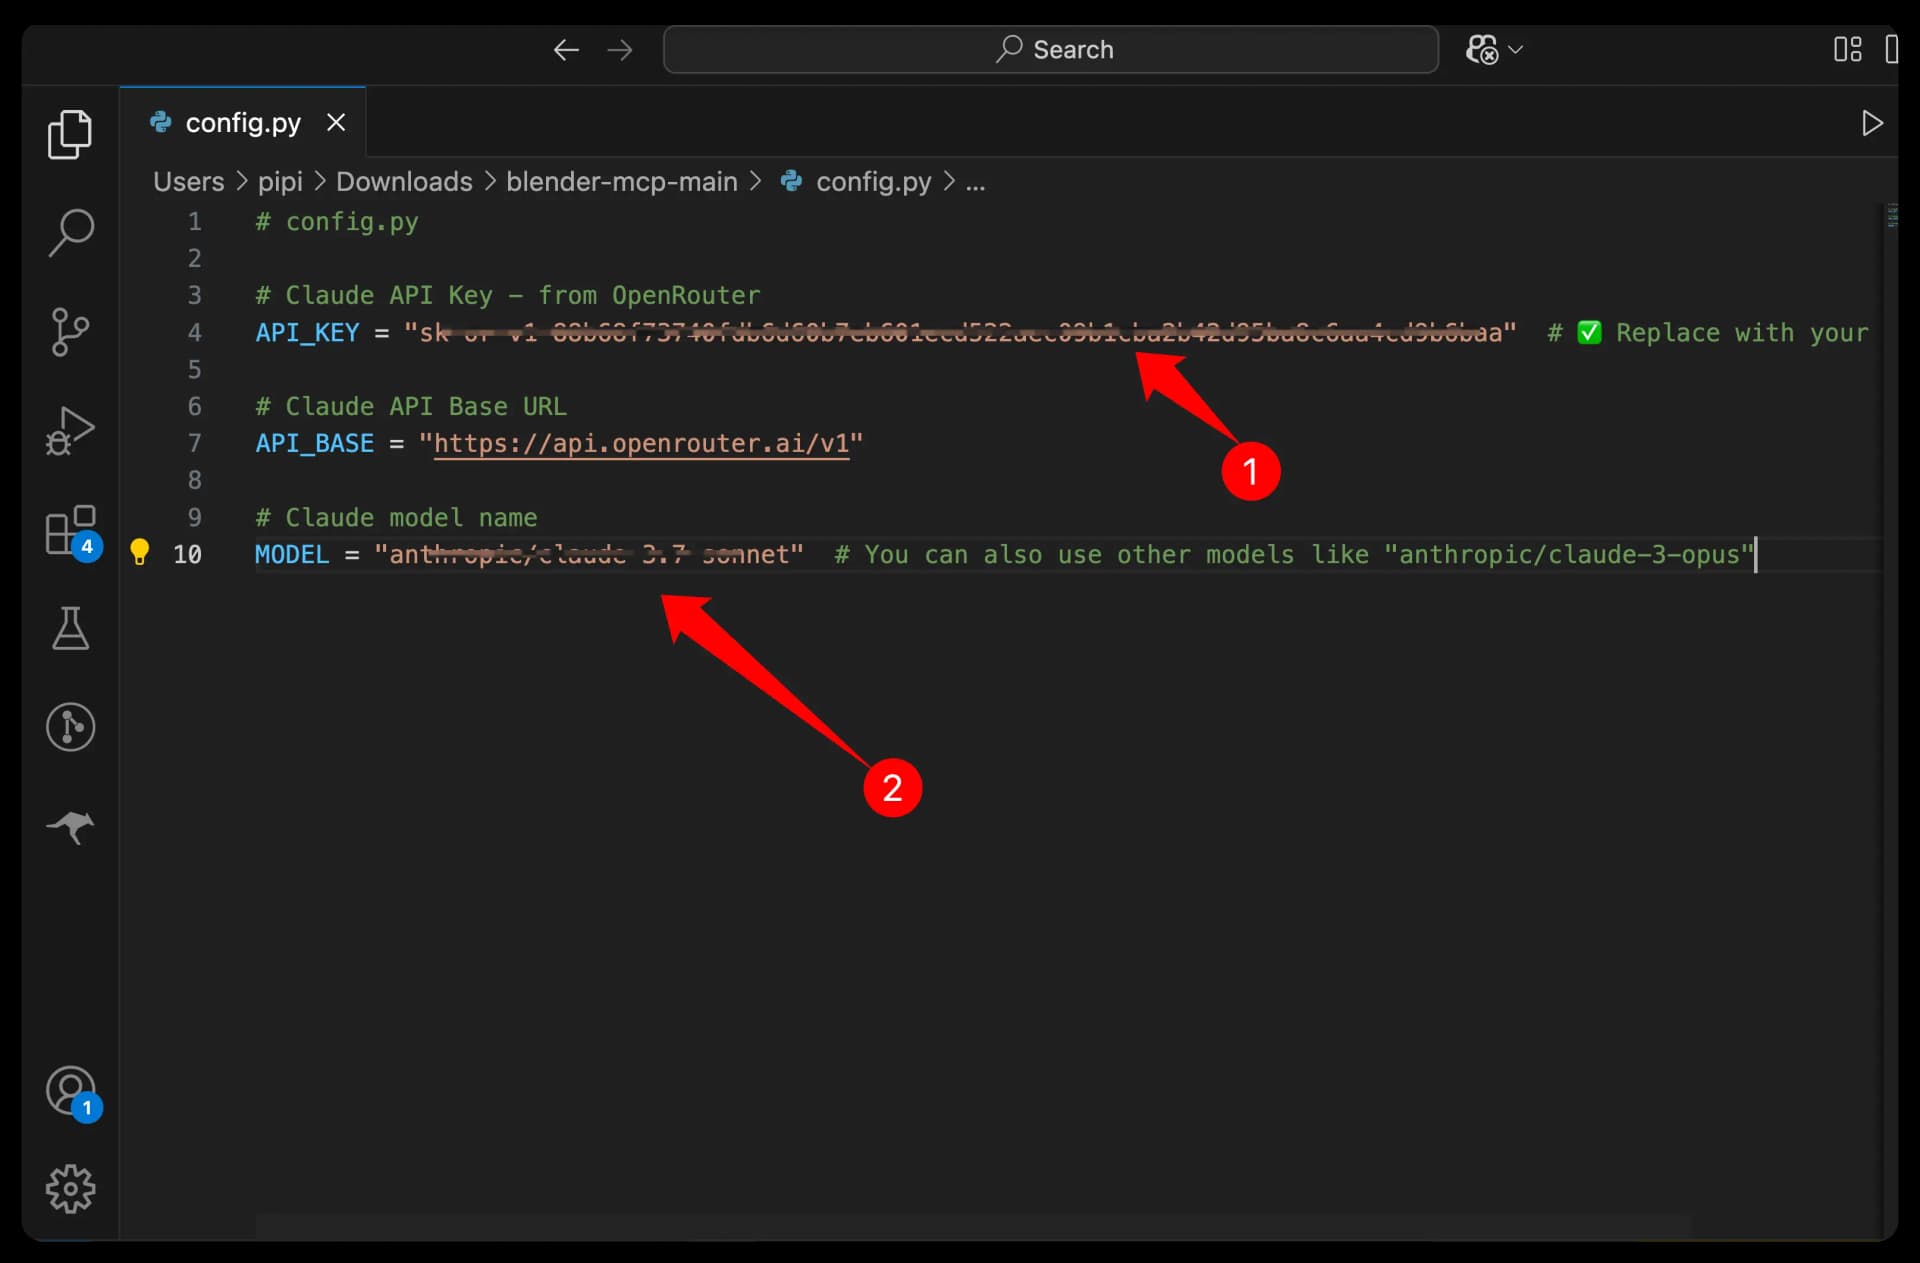The image size is (1920, 1263).
Task: Click Downloads in the breadcrumb
Action: tap(404, 181)
